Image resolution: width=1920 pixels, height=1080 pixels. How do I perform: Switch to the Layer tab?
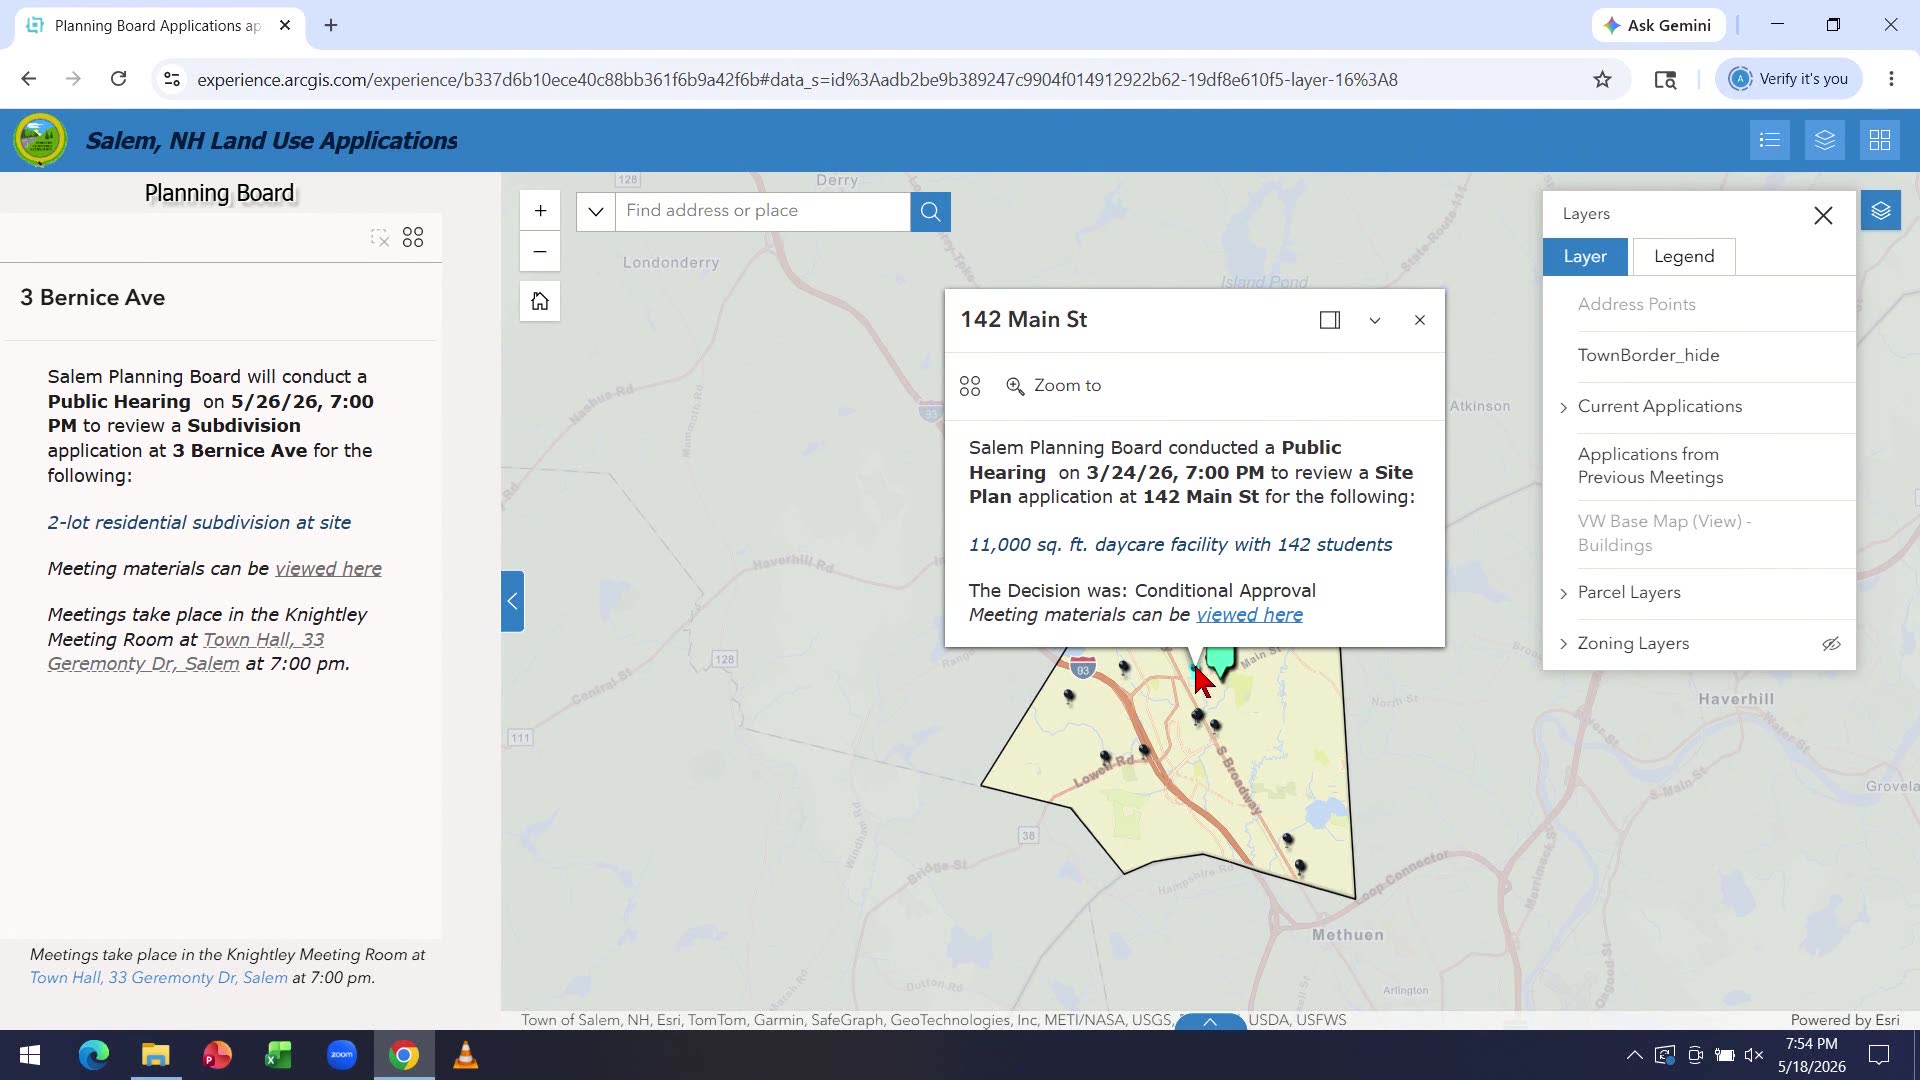point(1585,257)
